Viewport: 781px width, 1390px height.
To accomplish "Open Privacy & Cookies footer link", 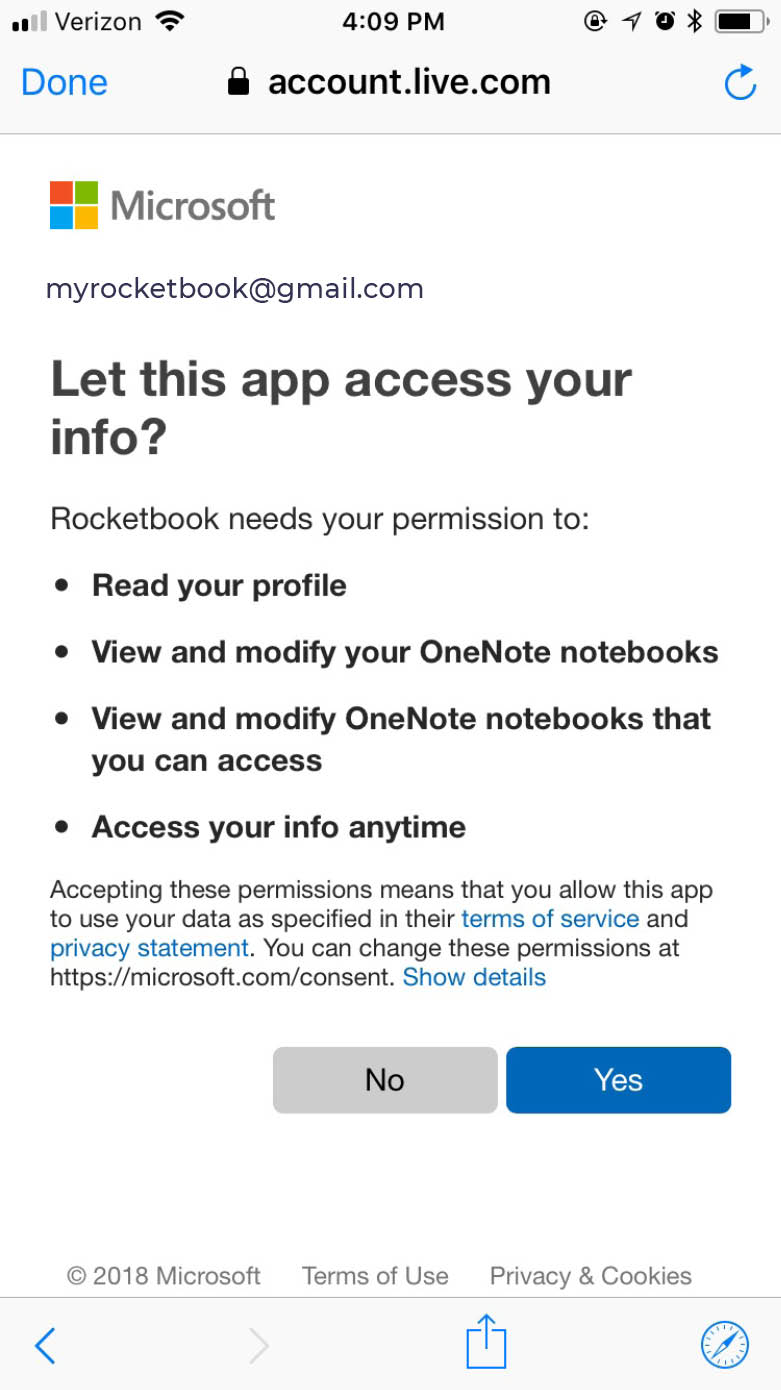I will pos(590,1275).
